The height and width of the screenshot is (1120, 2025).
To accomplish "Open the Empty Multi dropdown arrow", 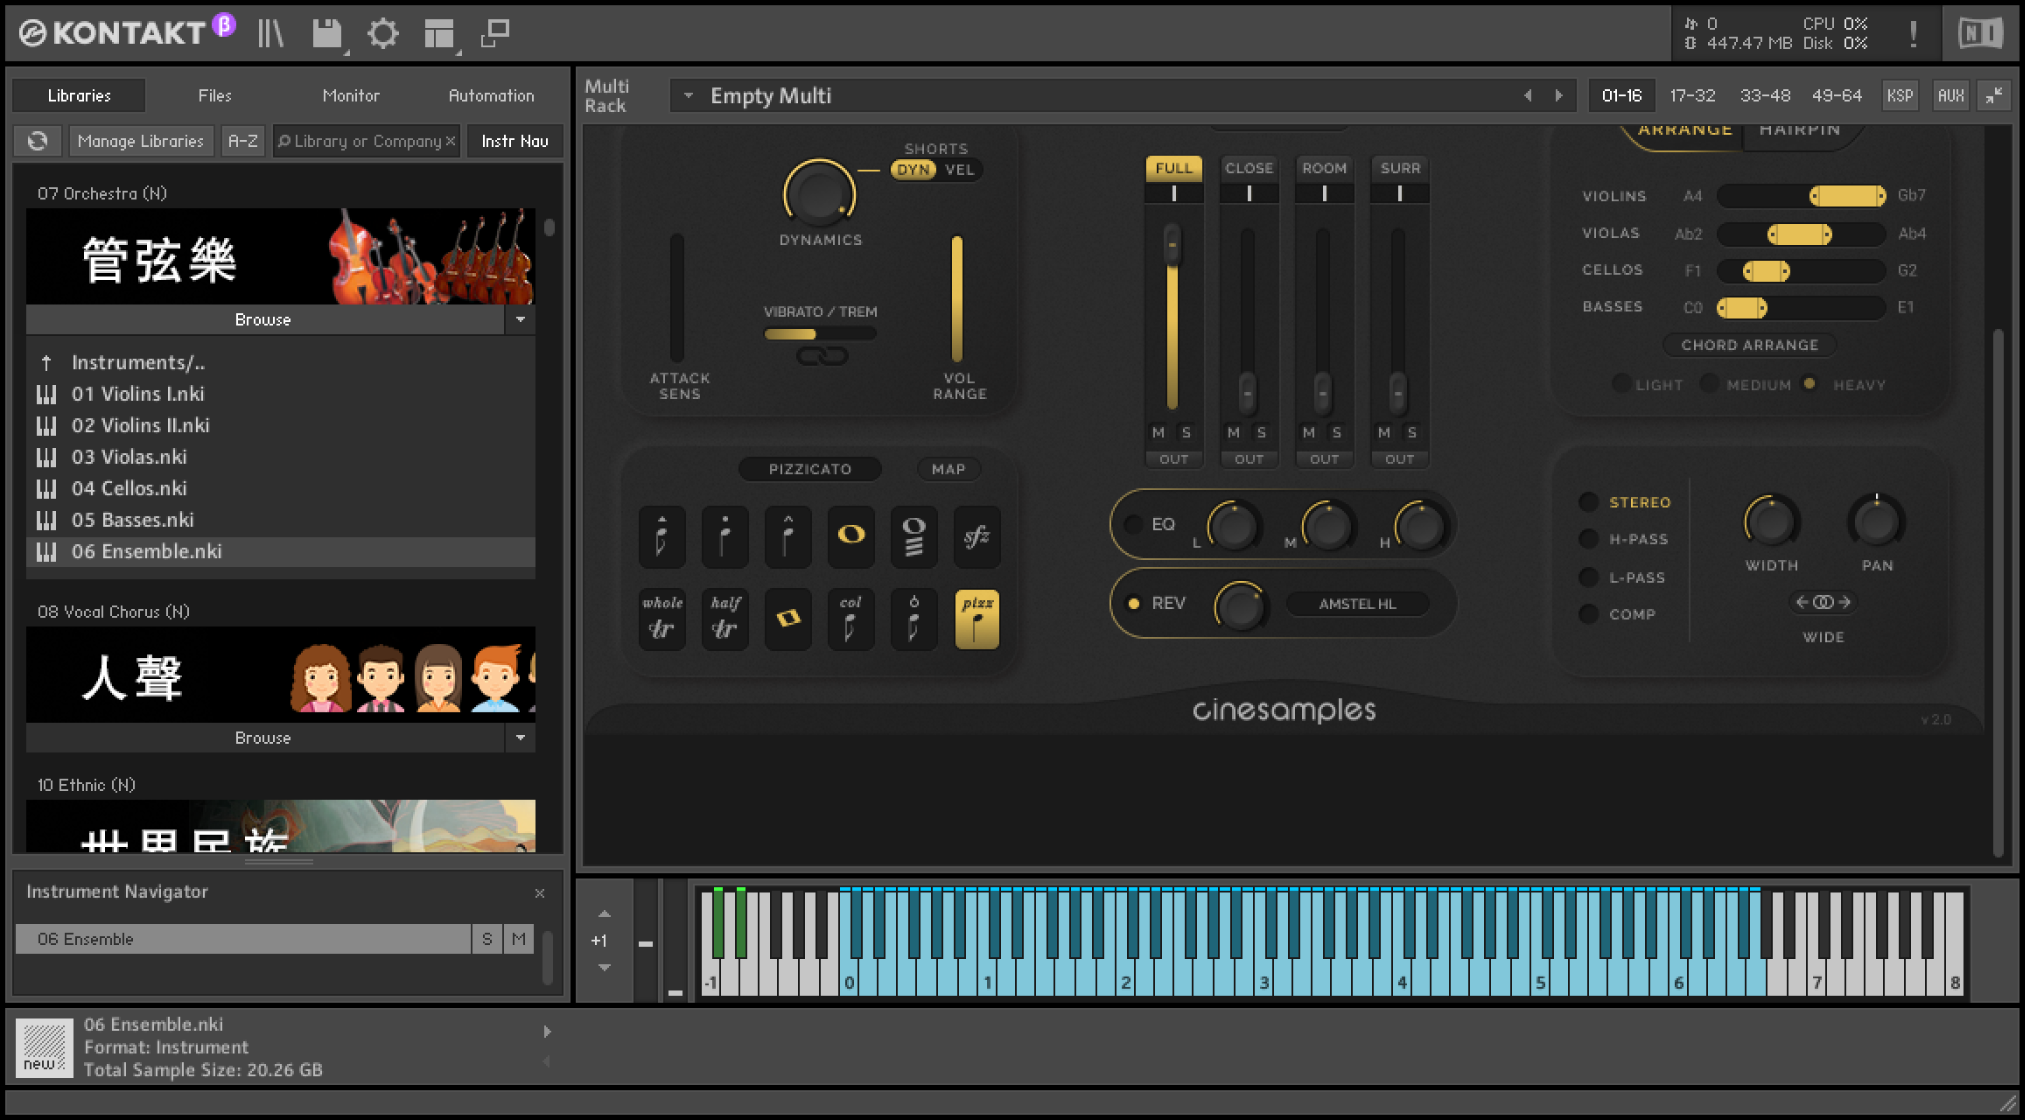I will (x=688, y=96).
